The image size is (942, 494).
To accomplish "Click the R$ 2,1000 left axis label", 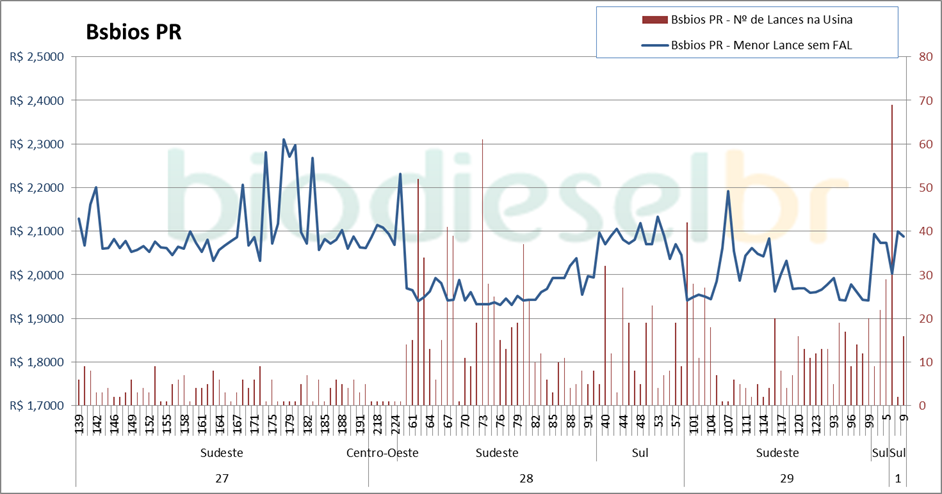I will [36, 231].
